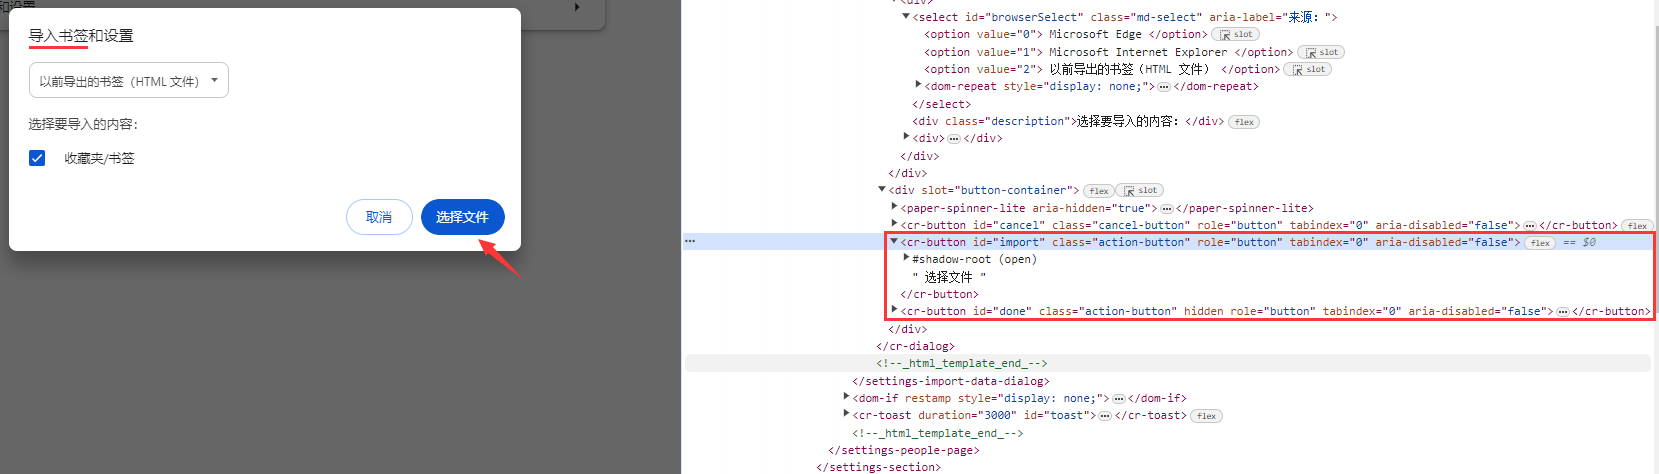This screenshot has width=1659, height=474.
Task: Click the id="import" attribute in selected row
Action: pyautogui.click(x=1008, y=242)
